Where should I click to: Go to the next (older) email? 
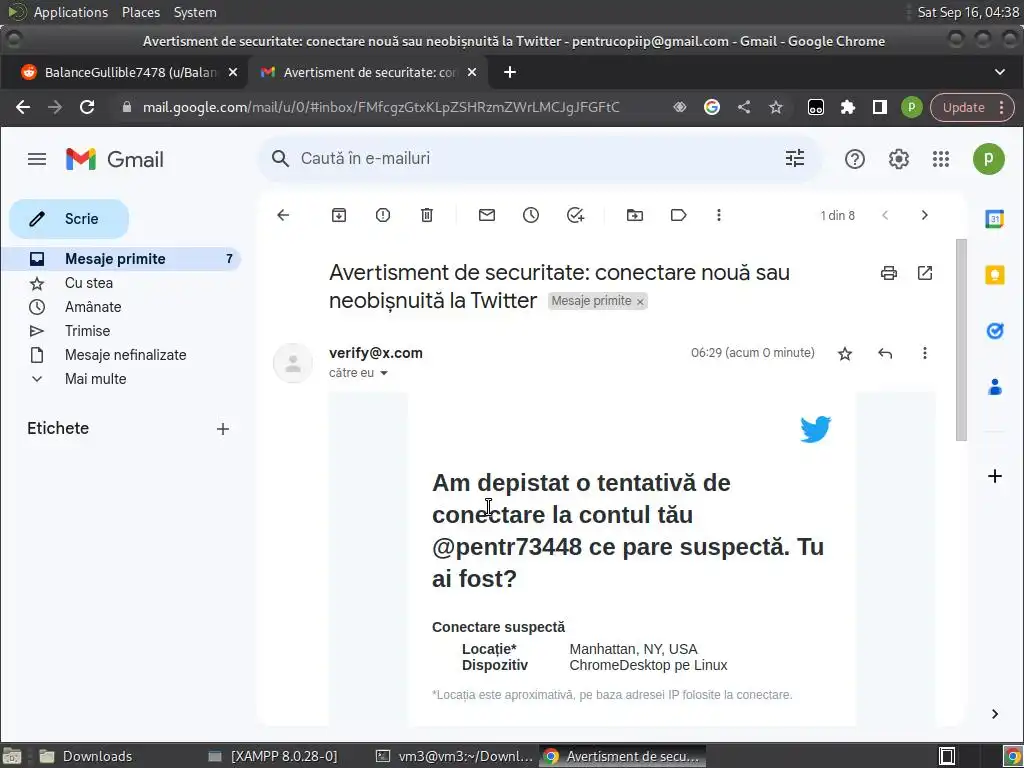coord(925,215)
